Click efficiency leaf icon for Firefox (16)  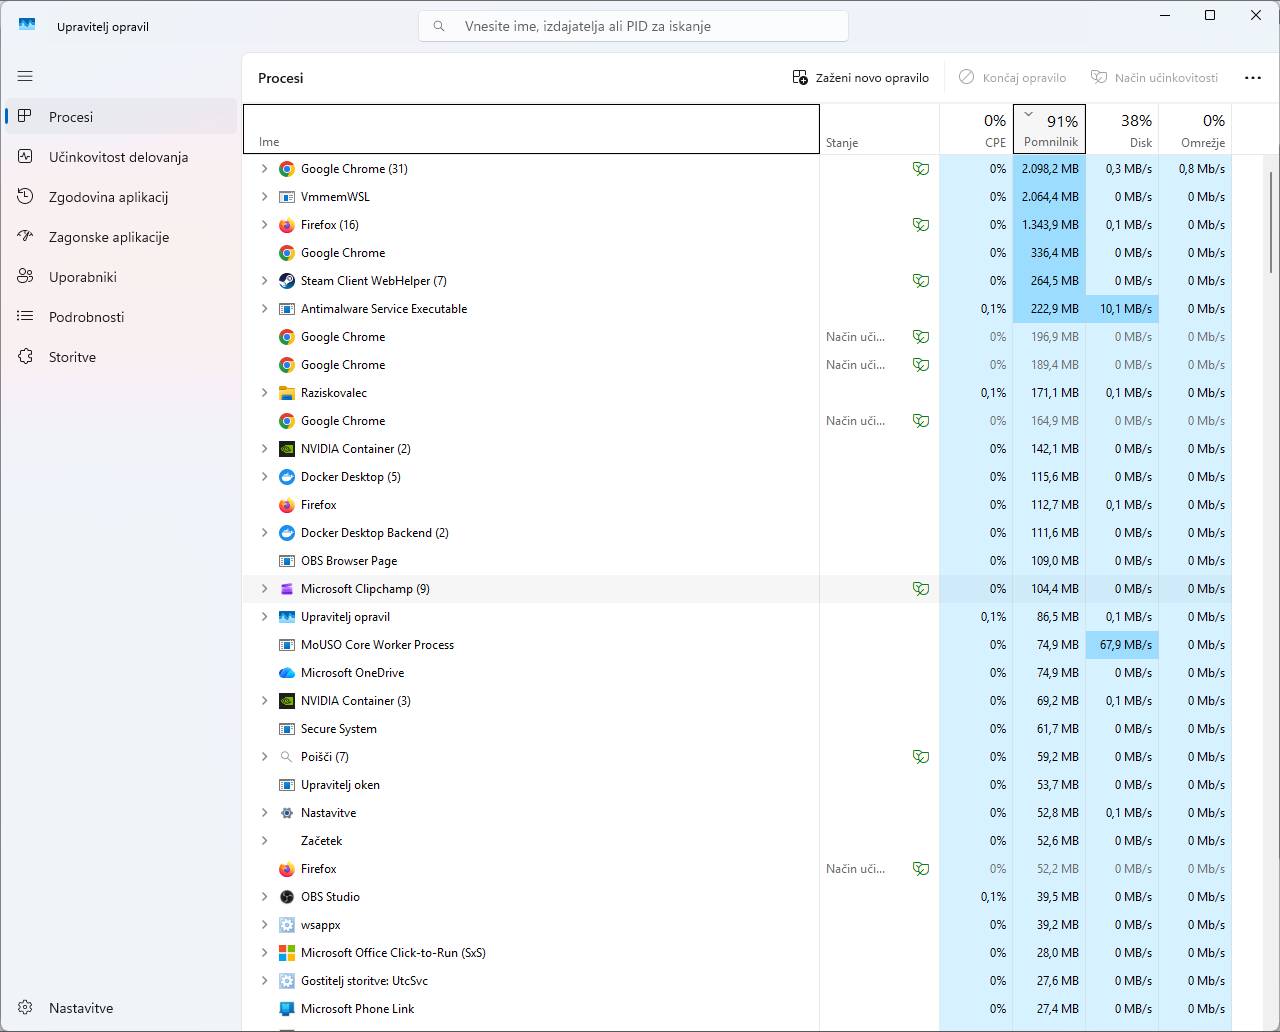pyautogui.click(x=921, y=225)
